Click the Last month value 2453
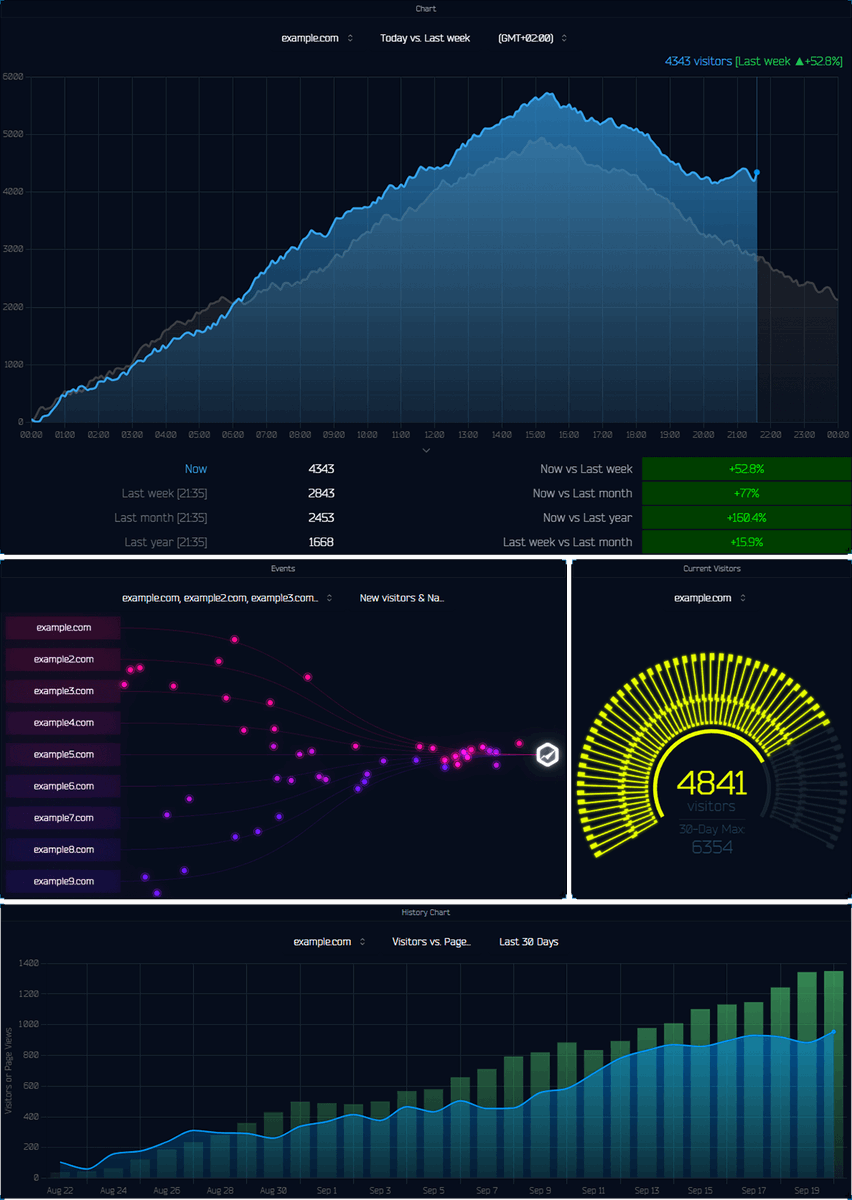 (321, 518)
